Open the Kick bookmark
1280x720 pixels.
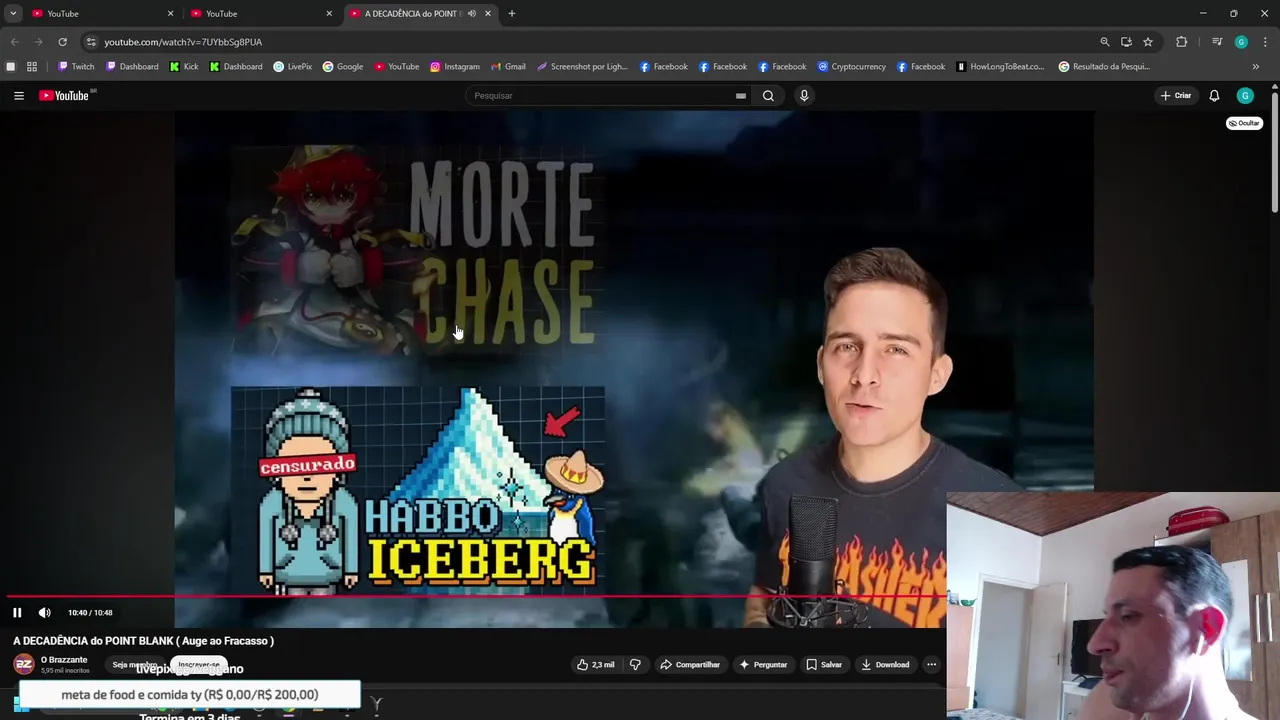click(x=184, y=67)
